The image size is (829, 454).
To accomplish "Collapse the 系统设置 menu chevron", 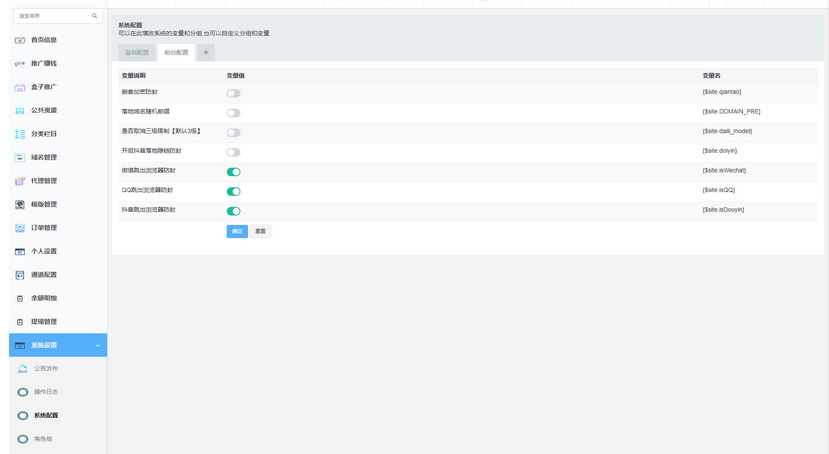I will click(x=97, y=345).
